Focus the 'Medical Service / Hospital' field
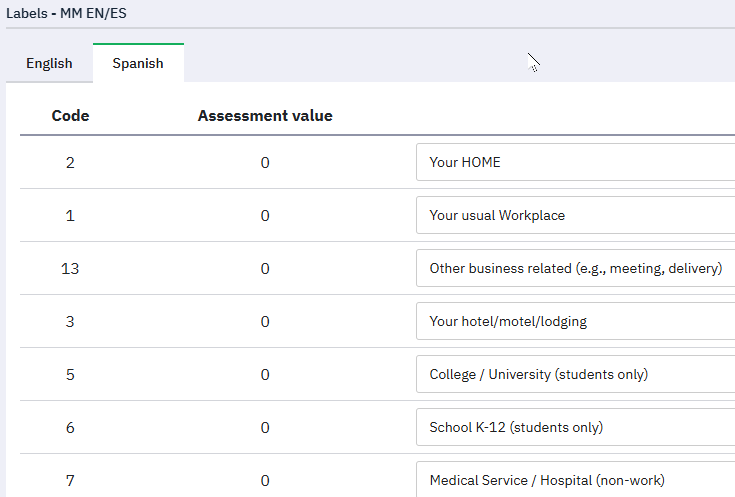 point(575,480)
